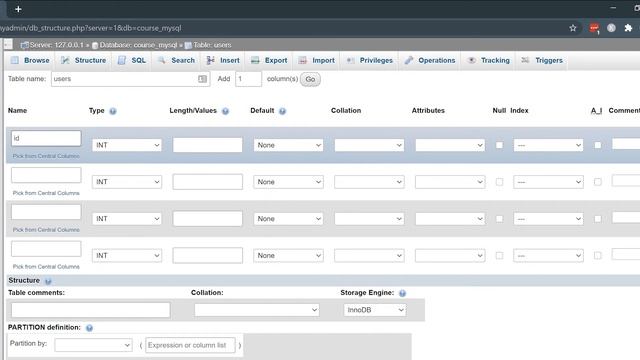The height and width of the screenshot is (360, 640).
Task: Click the Table: users breadcrumb link
Action: 212,45
